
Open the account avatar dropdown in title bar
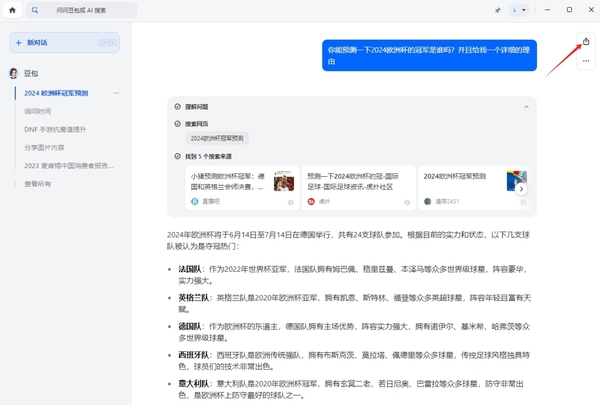click(x=519, y=10)
